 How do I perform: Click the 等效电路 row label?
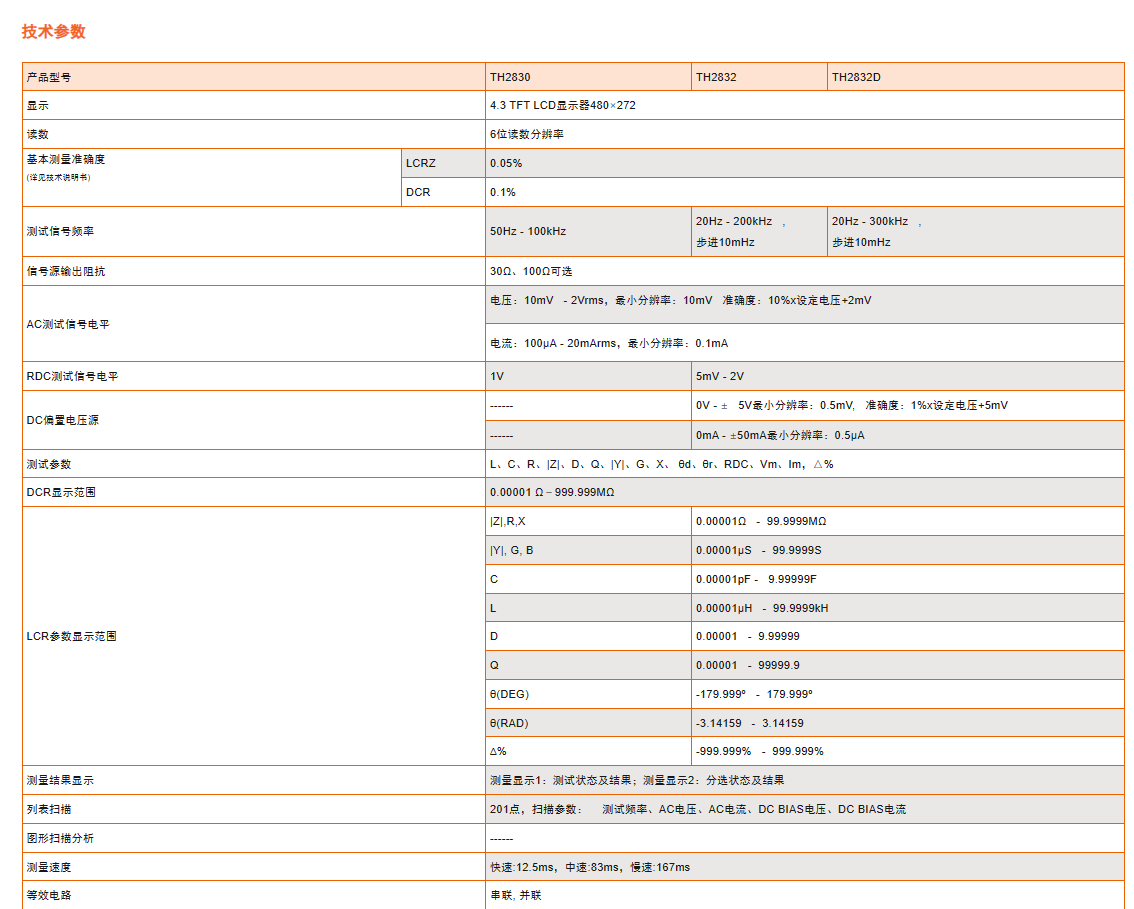(x=49, y=895)
